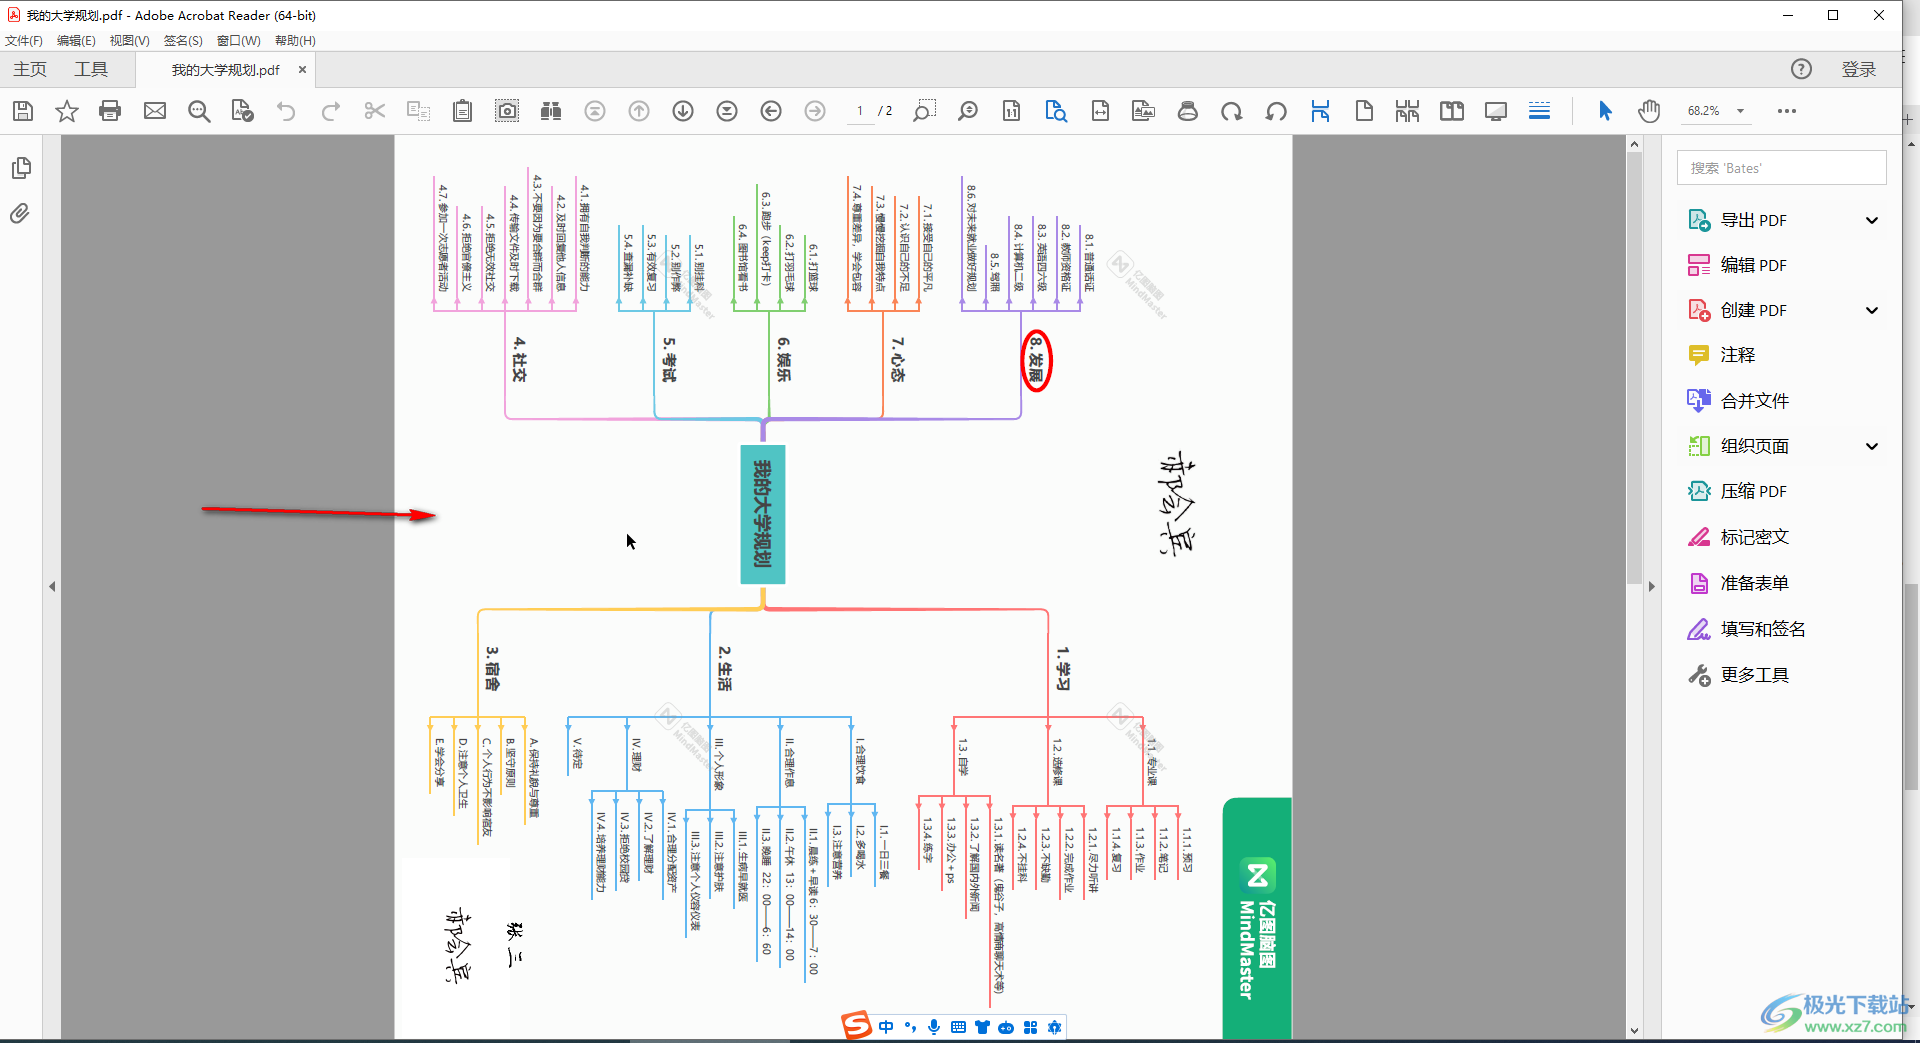
Task: Toggle full screen monitor icon
Action: (1496, 111)
